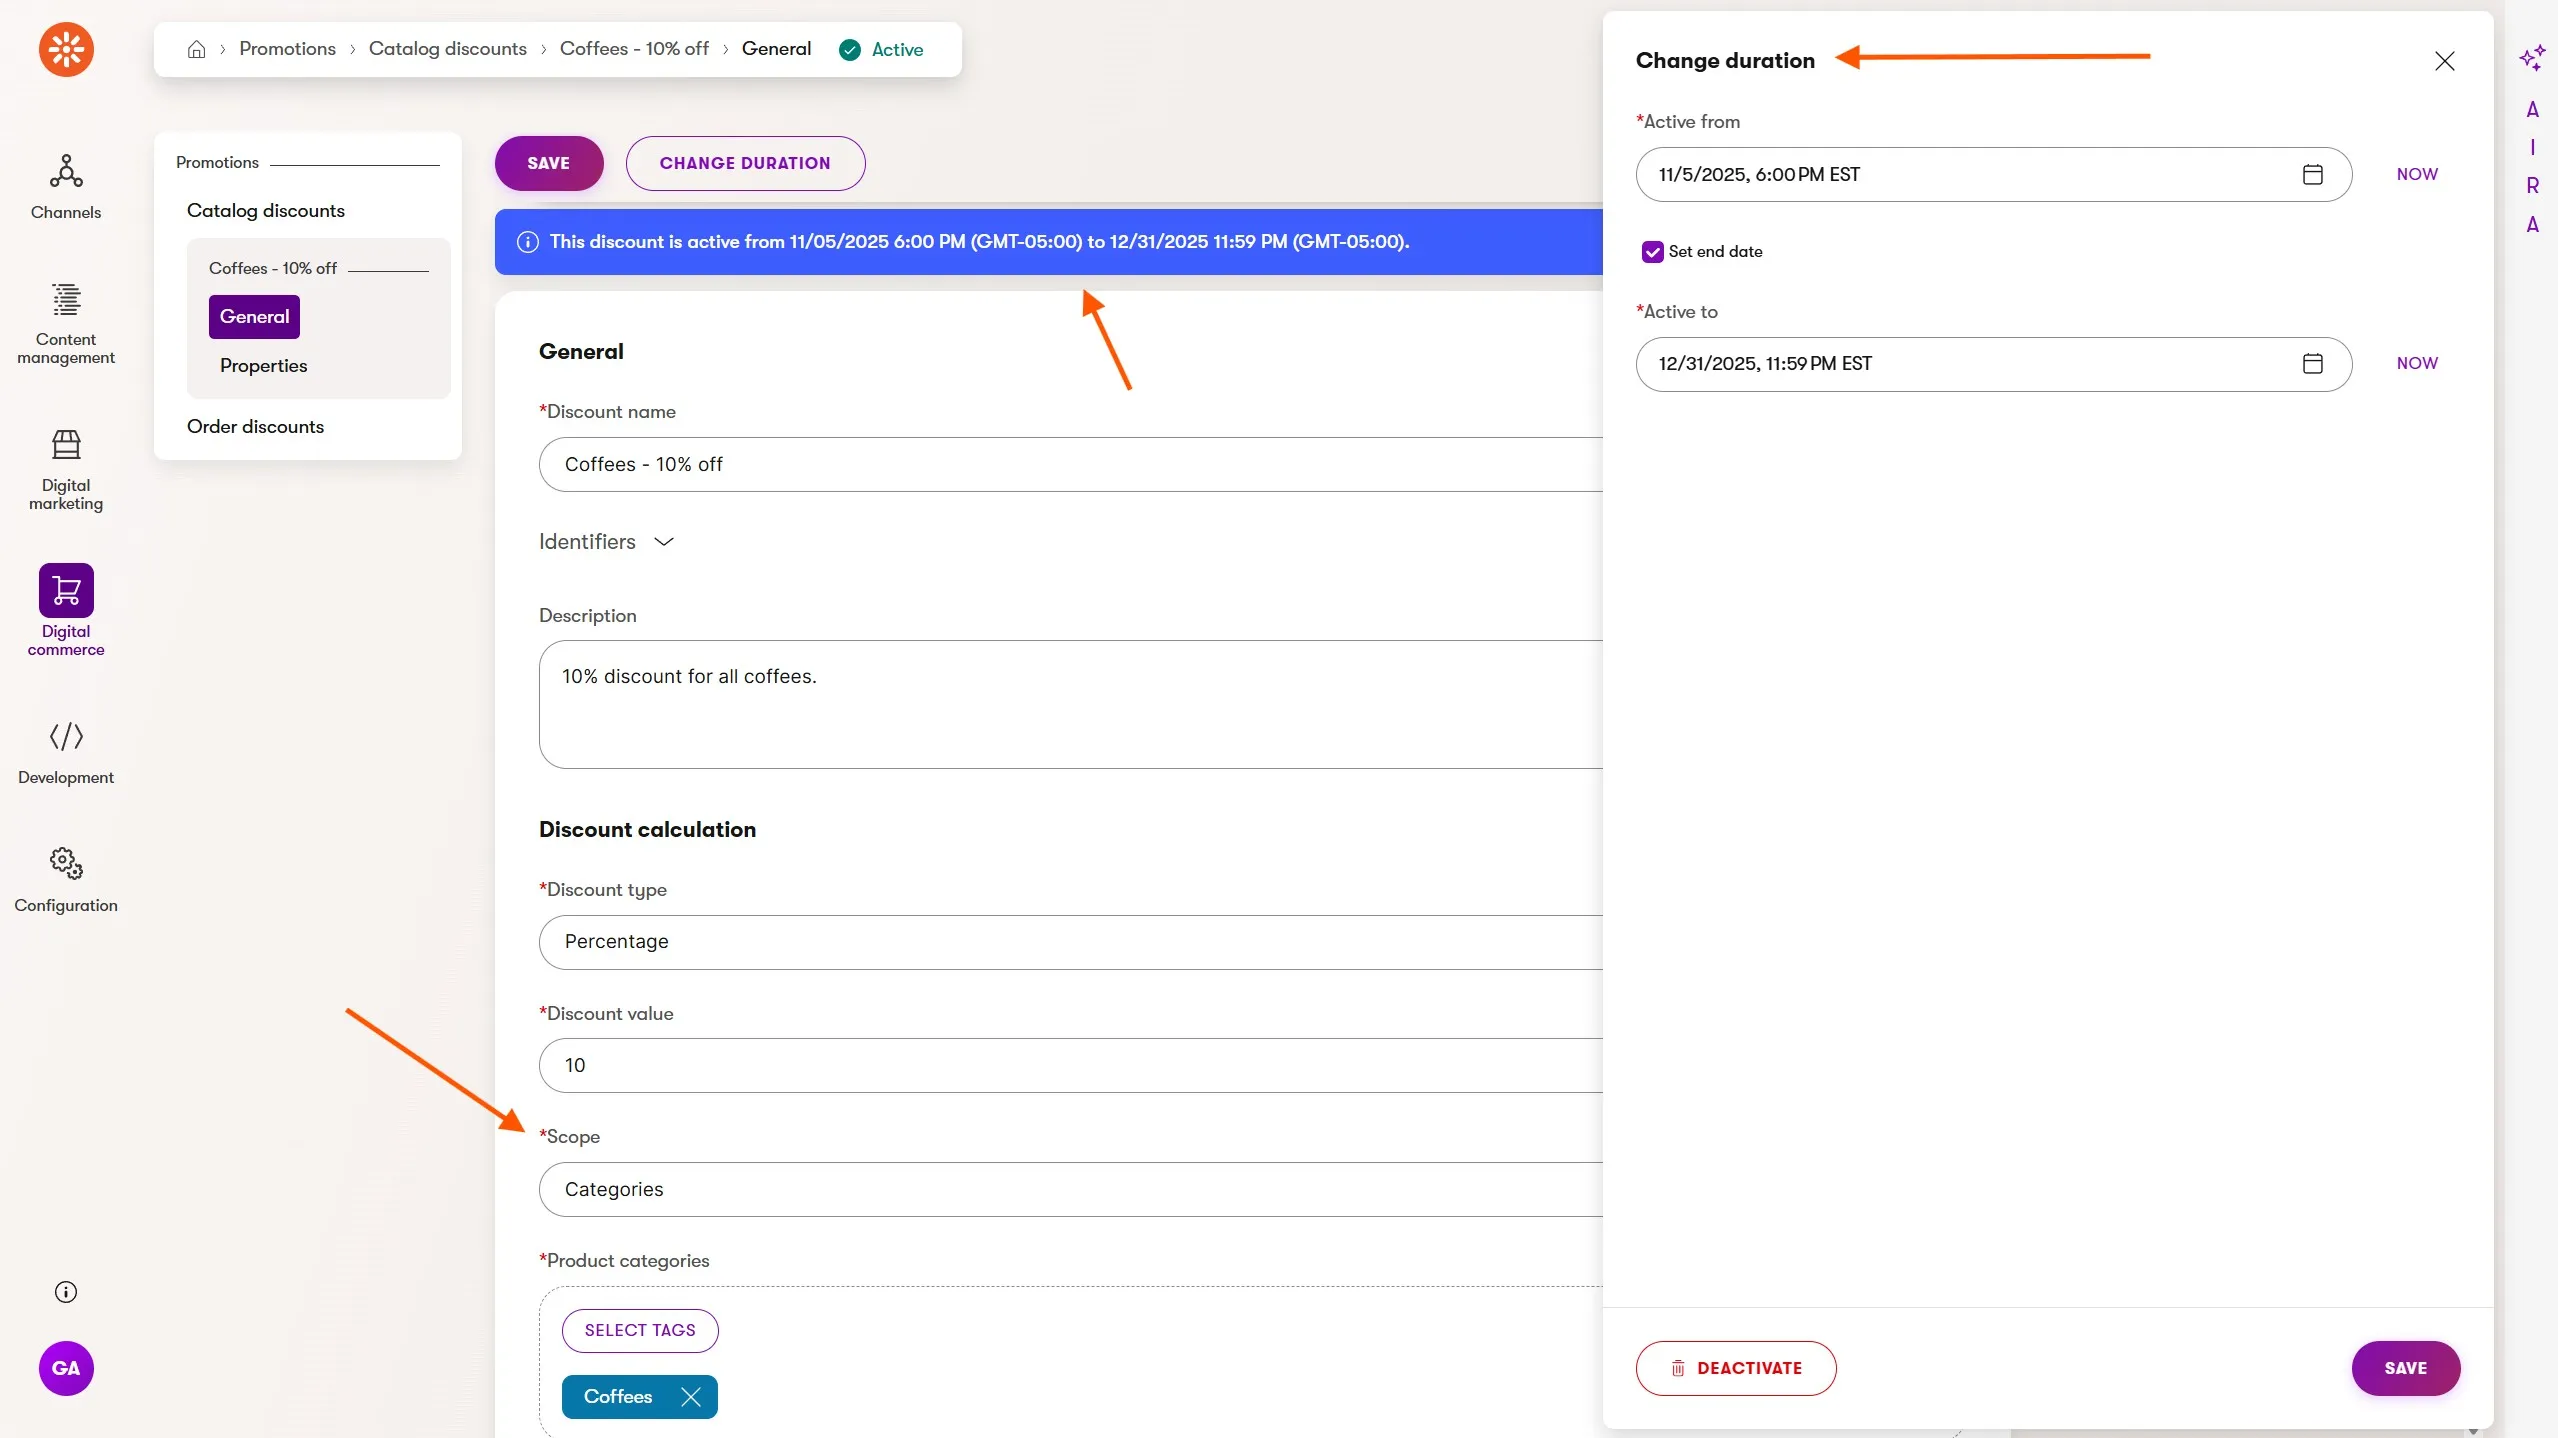Click the Deactivate button
This screenshot has width=2558, height=1438.
pos(1735,1368)
